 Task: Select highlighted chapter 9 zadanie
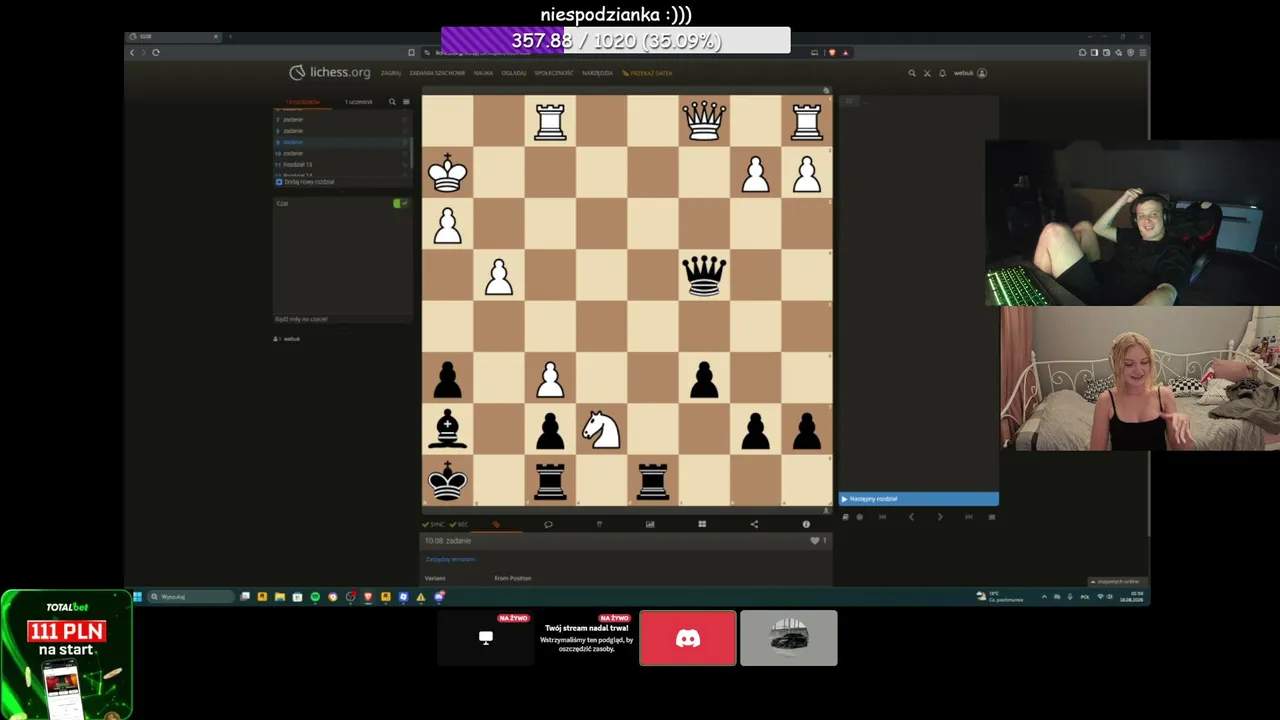coord(340,142)
